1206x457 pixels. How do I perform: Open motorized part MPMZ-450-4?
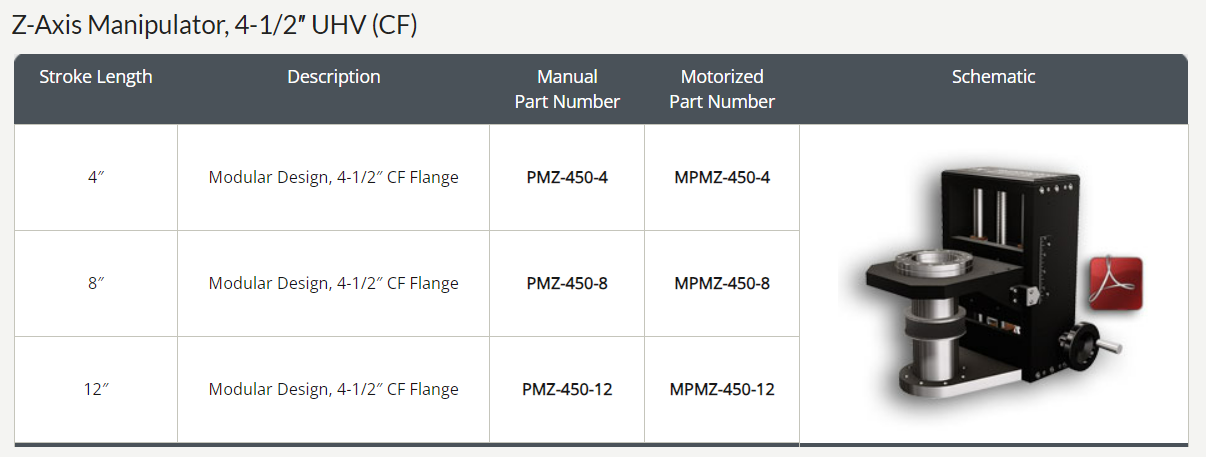(722, 177)
